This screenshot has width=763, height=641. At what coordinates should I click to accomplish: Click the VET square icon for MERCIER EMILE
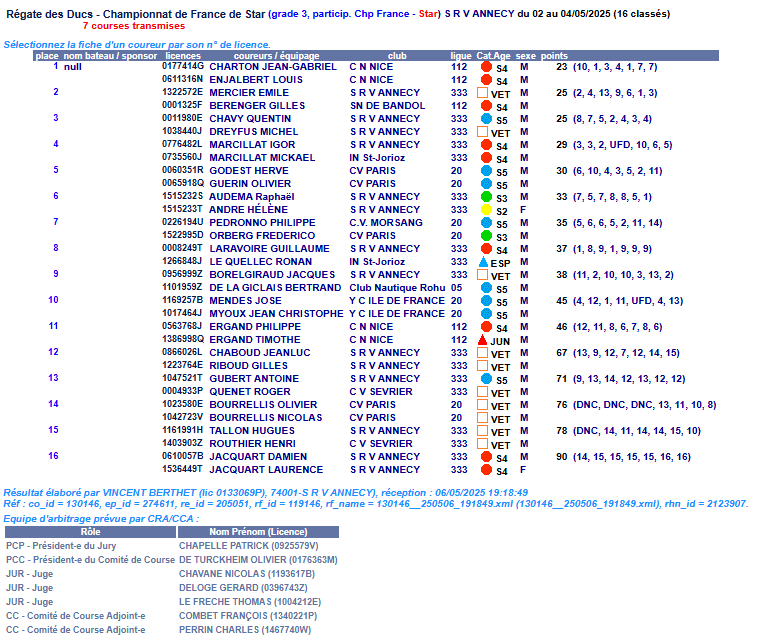[x=483, y=93]
